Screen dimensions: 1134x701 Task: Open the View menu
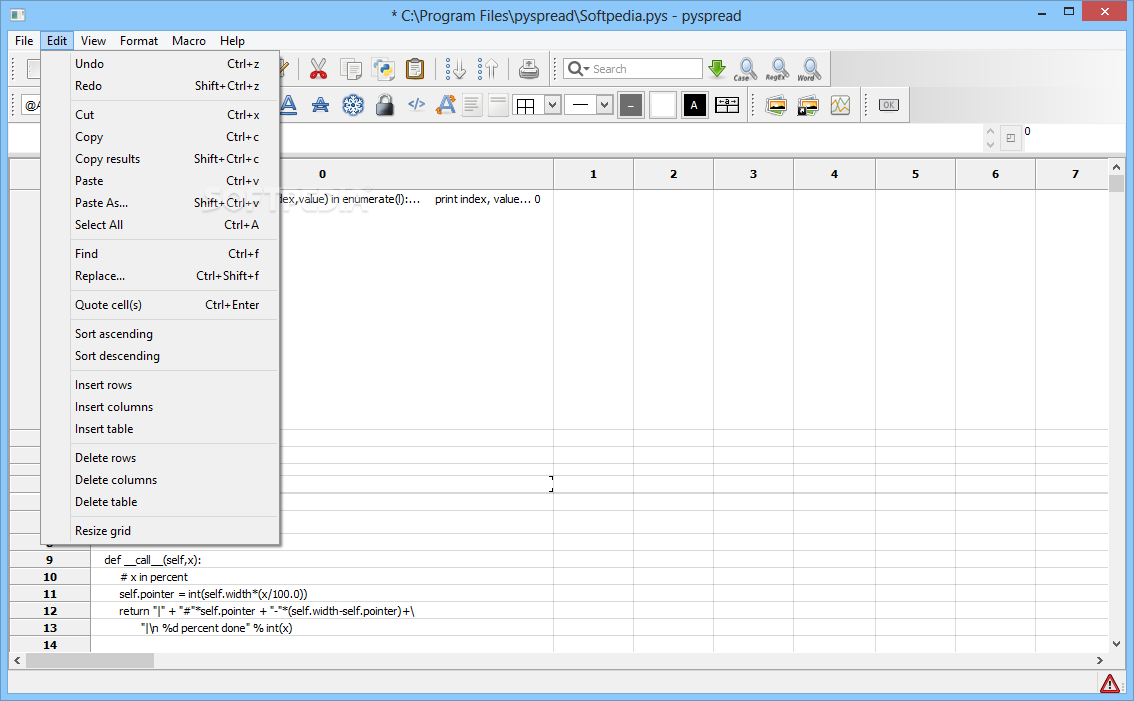(x=93, y=41)
